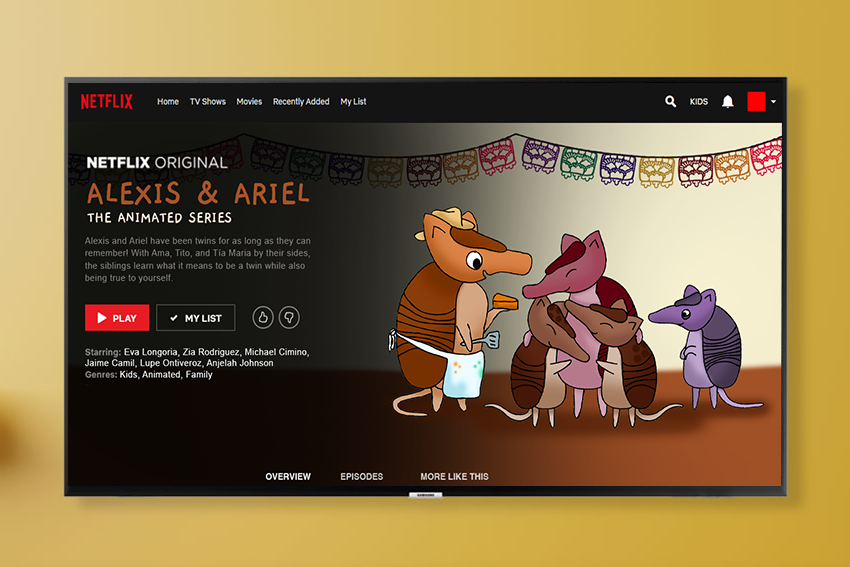This screenshot has height=567, width=850.
Task: Select the Family genre link
Action: 199,375
